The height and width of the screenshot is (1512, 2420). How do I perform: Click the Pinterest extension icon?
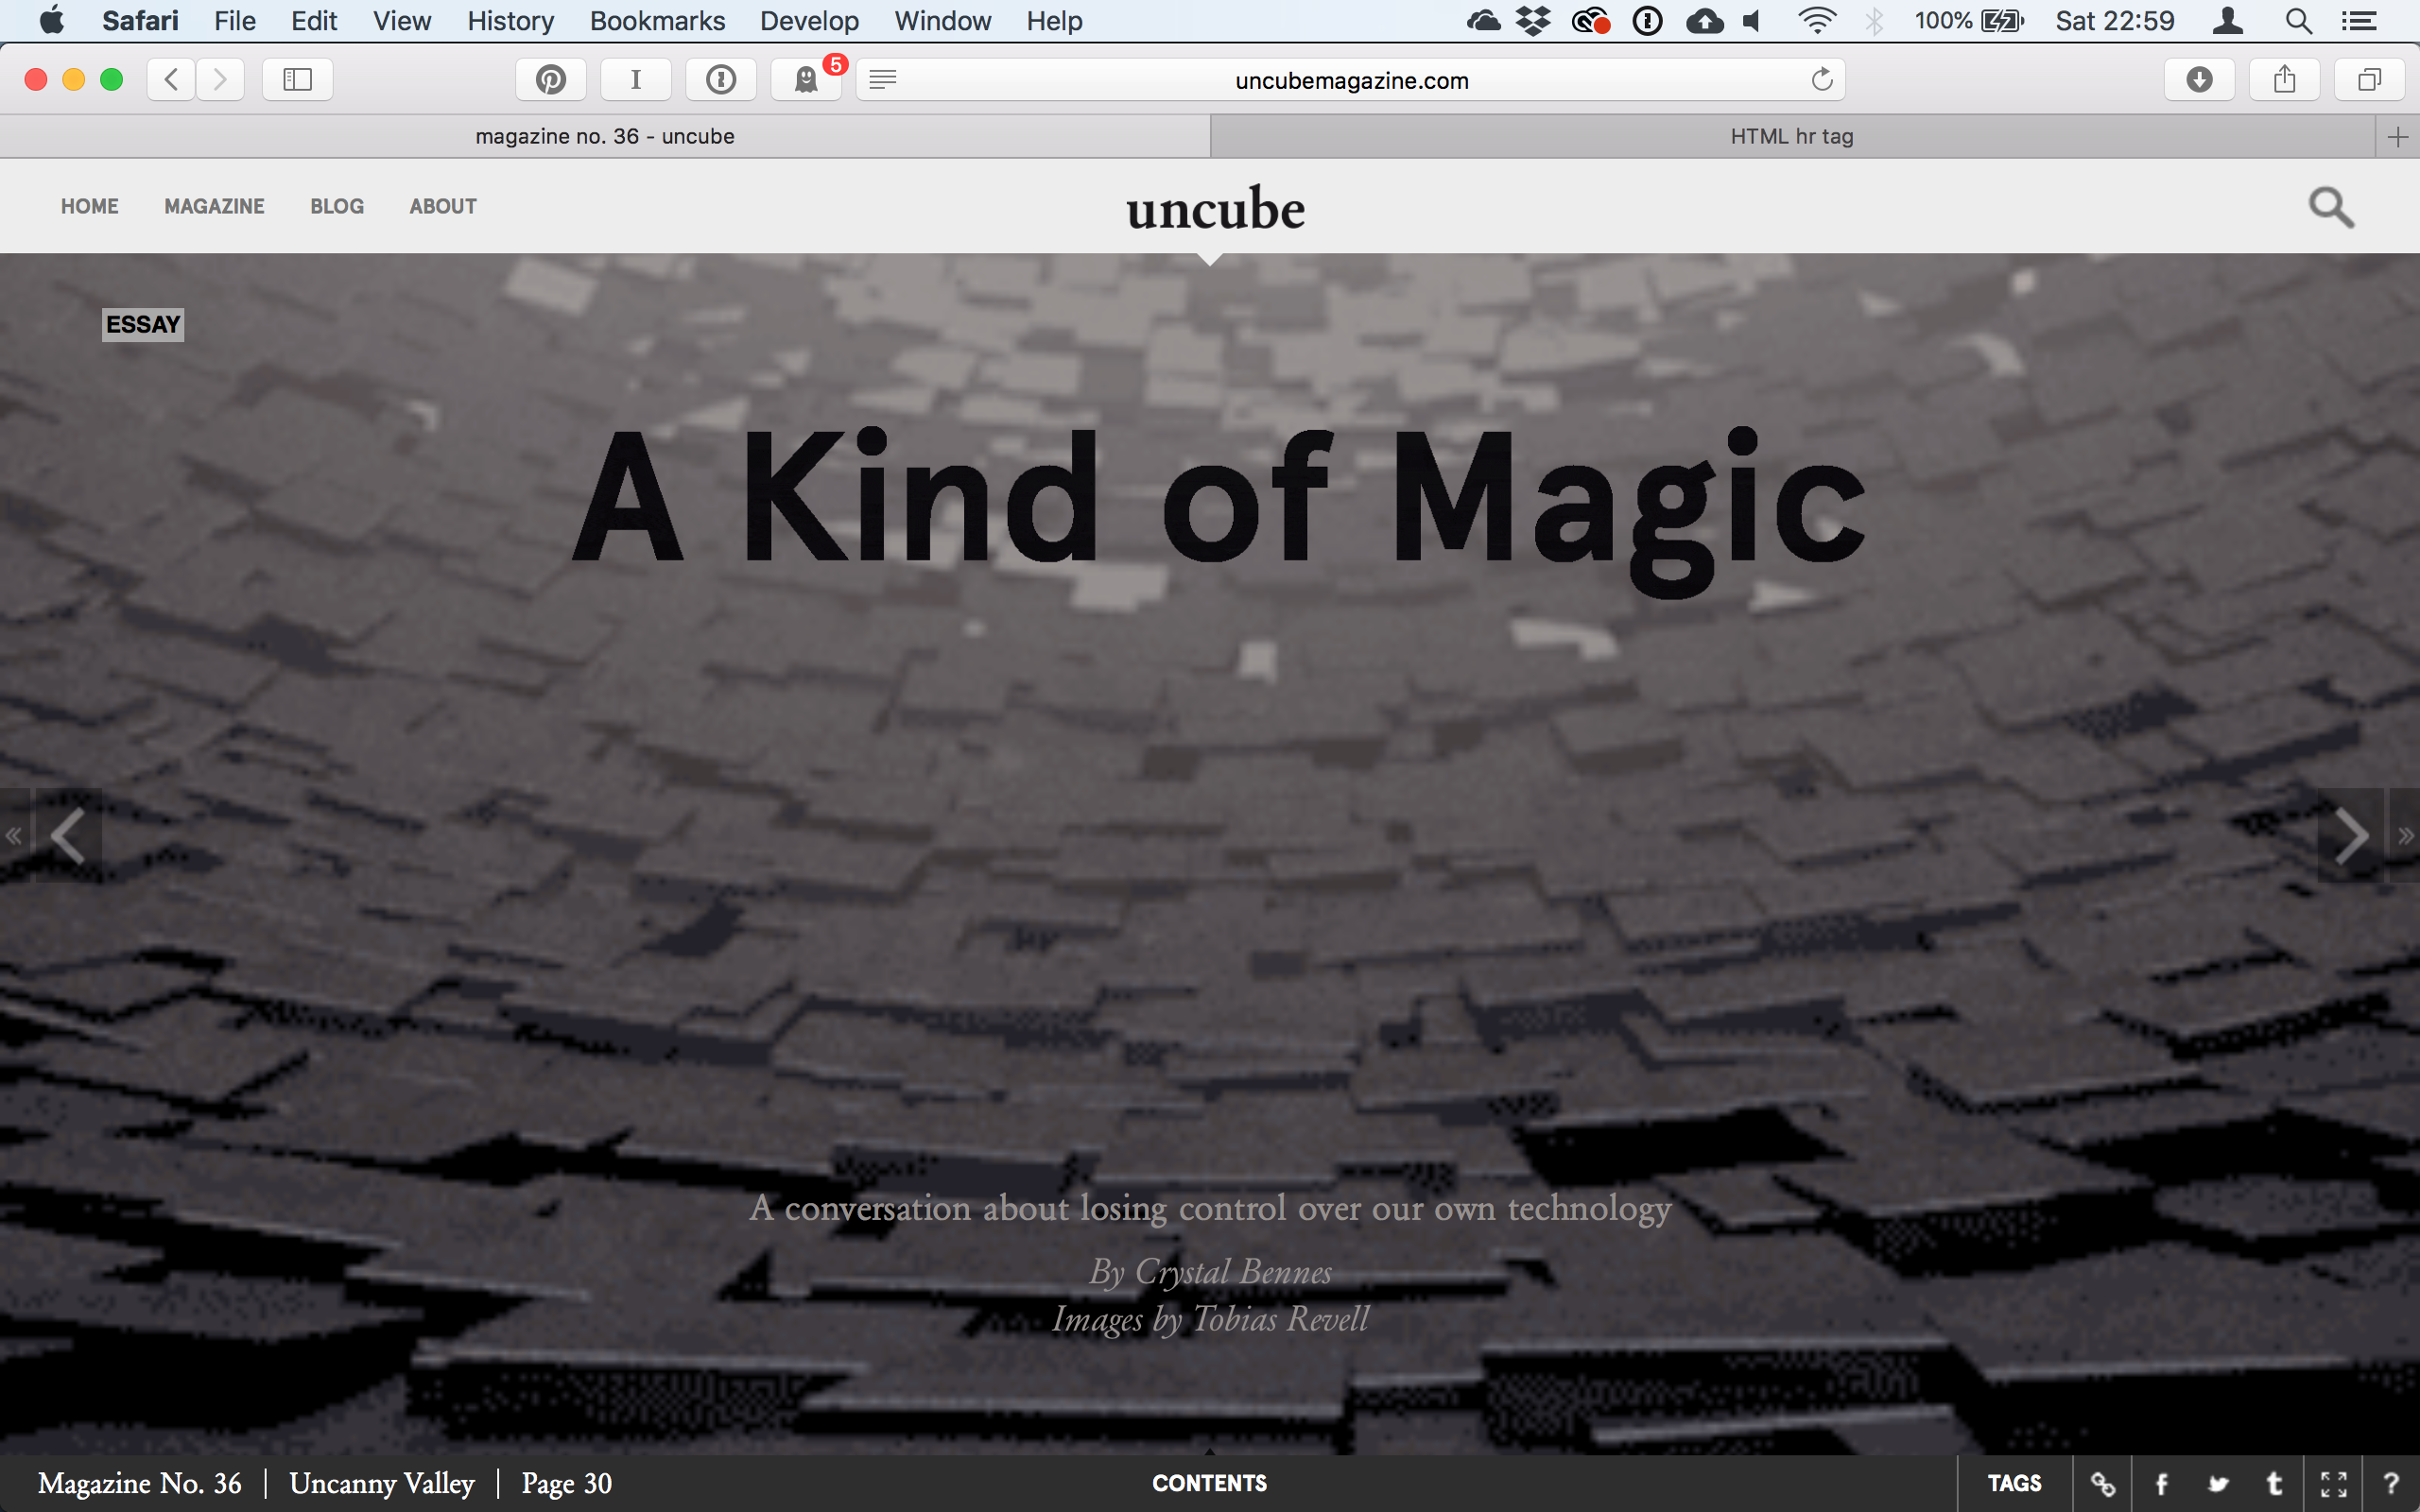(x=550, y=79)
